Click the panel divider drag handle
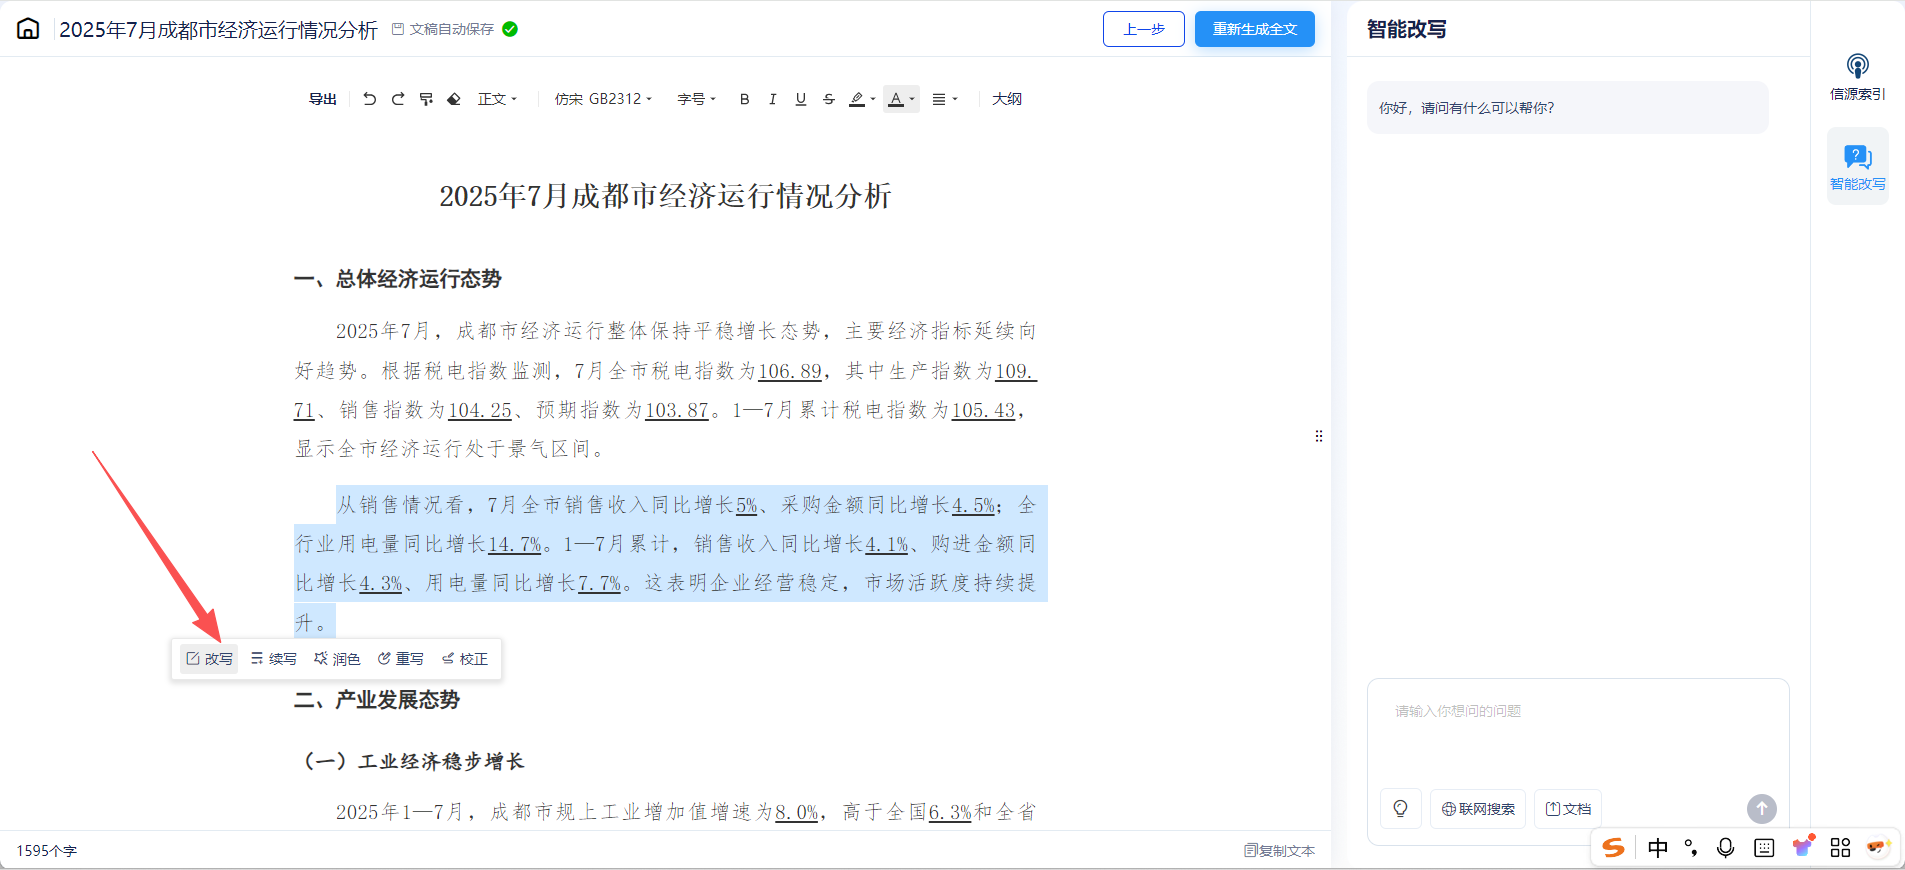Viewport: 1905px width, 870px height. tap(1319, 436)
